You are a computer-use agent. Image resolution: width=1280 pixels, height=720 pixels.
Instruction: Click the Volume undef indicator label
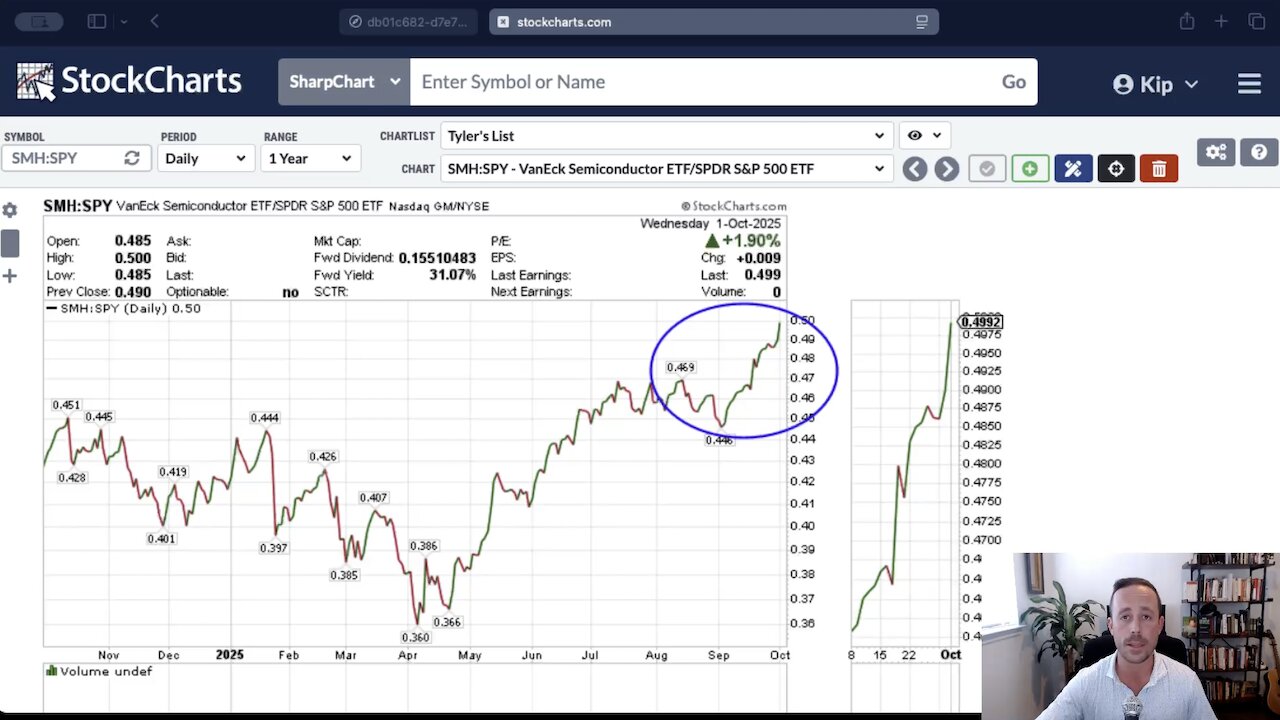point(99,671)
